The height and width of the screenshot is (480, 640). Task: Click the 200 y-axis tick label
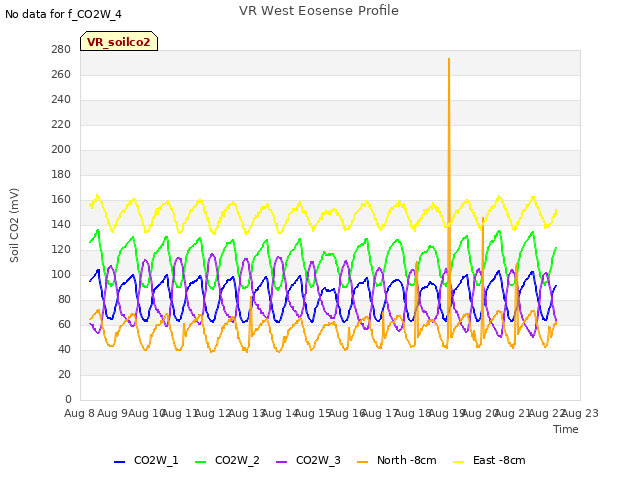pos(61,149)
